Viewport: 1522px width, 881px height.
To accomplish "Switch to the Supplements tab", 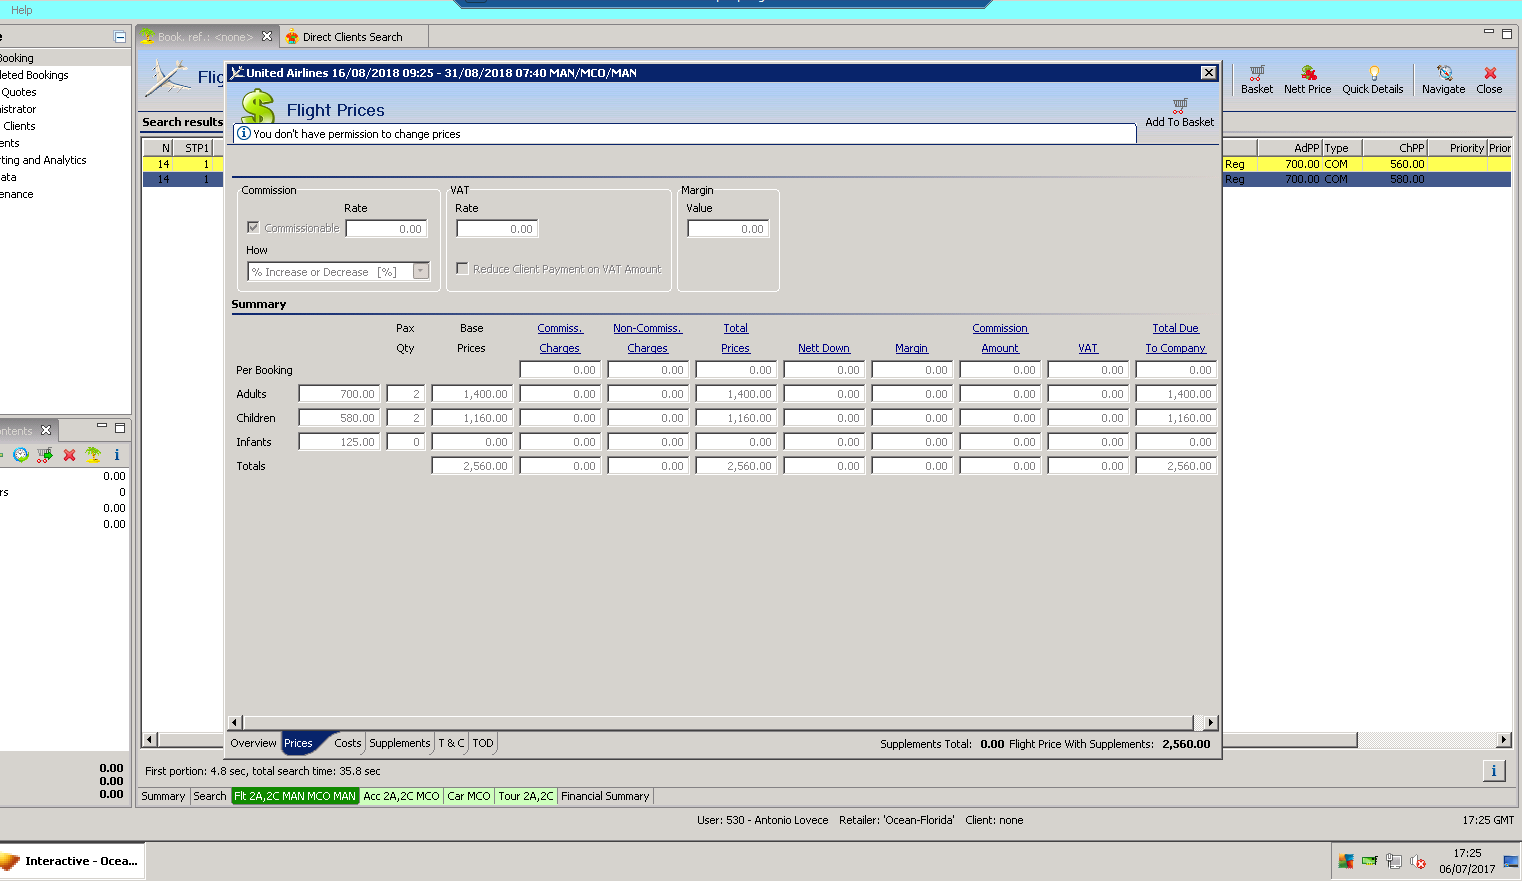I will (x=399, y=743).
